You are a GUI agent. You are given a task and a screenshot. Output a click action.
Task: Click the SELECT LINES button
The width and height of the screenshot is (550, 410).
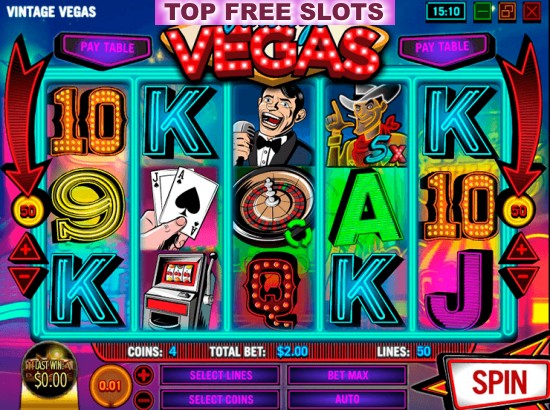pyautogui.click(x=221, y=375)
